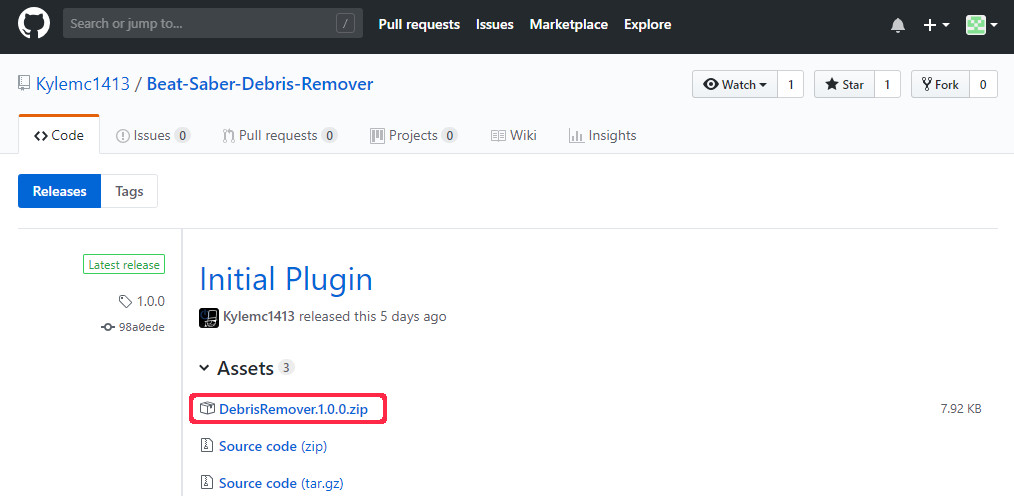Open the 1.0.0 tag link
Viewport: 1014px width, 496px height.
(x=151, y=301)
